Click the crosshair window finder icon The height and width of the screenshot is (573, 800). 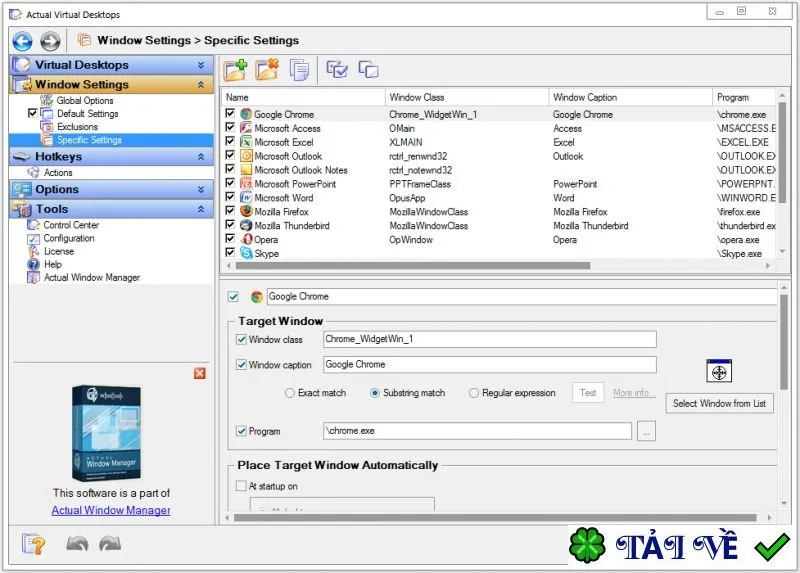point(719,371)
